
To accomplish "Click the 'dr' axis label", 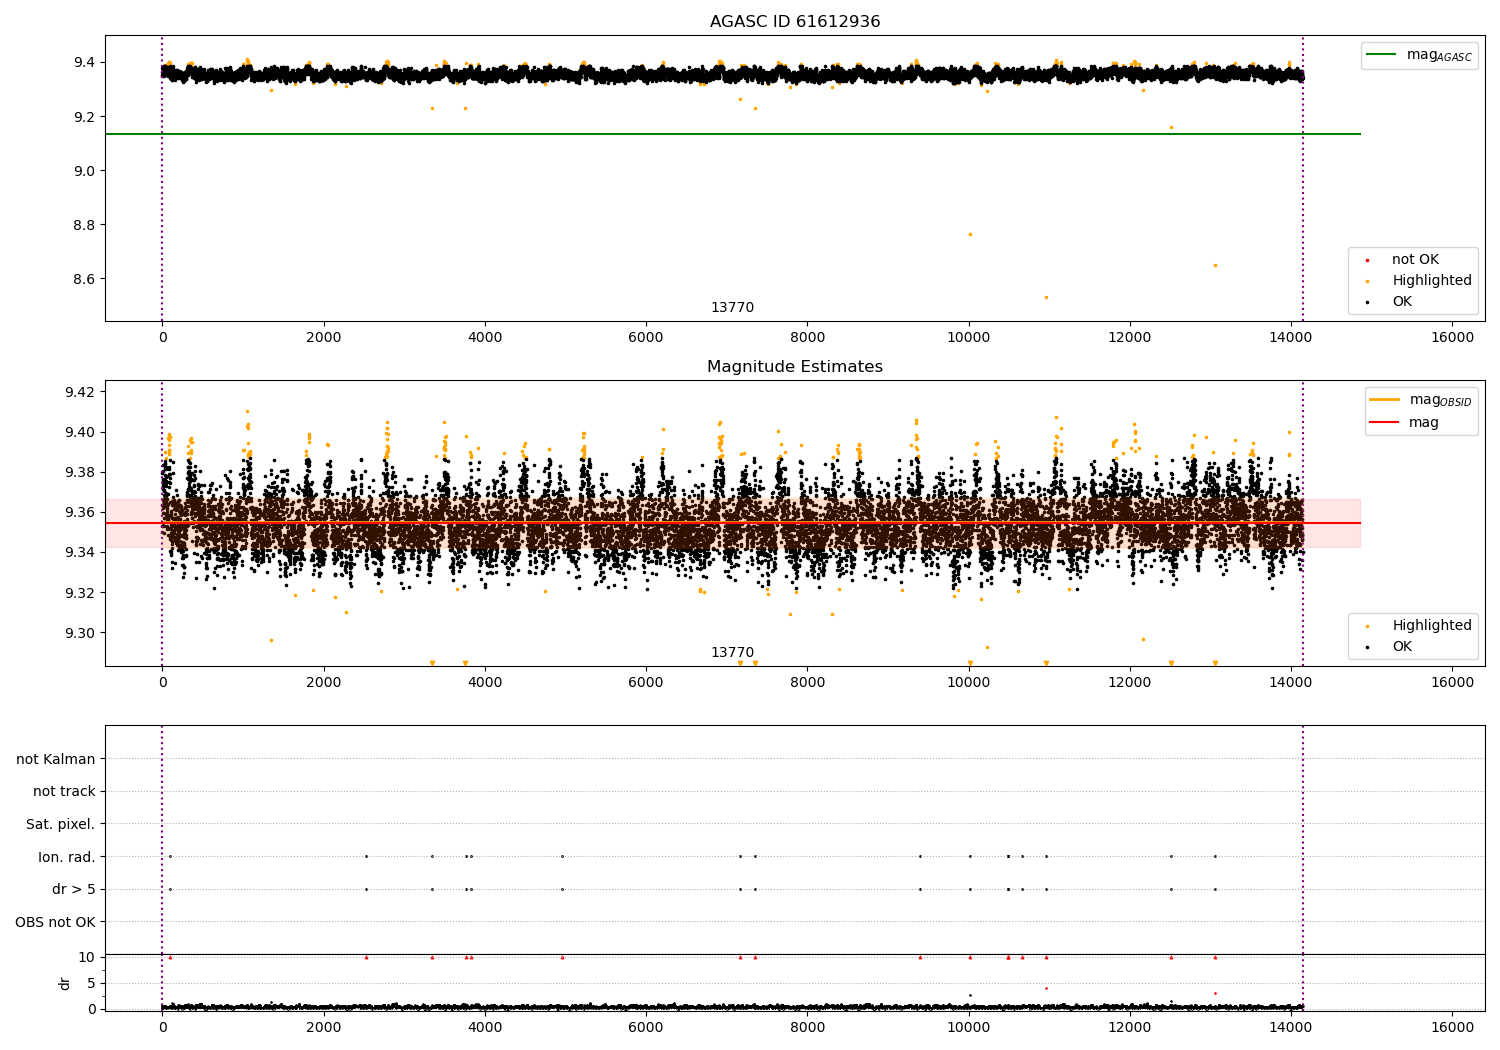I will point(65,983).
